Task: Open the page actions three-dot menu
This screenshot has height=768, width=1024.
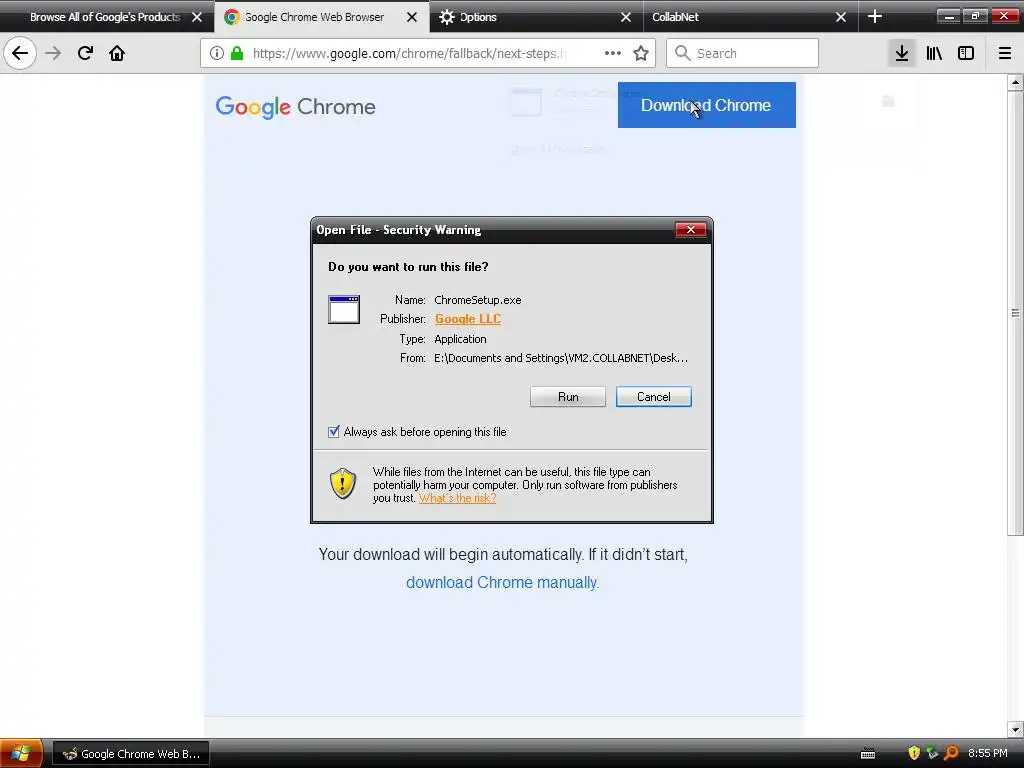Action: coord(613,53)
